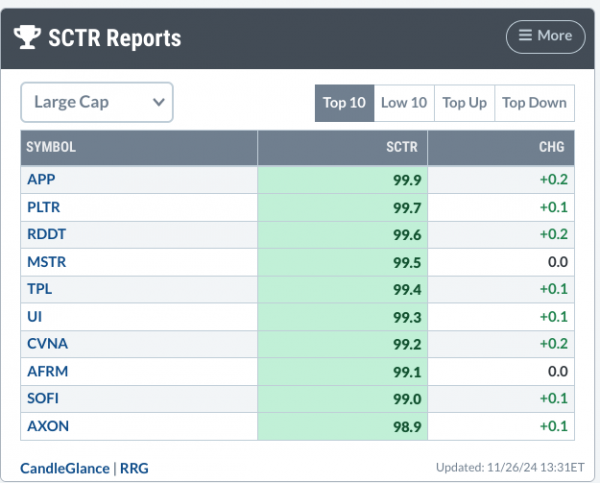Click the 99.6 SCTR value for RDDT
The image size is (600, 483).
tap(407, 235)
